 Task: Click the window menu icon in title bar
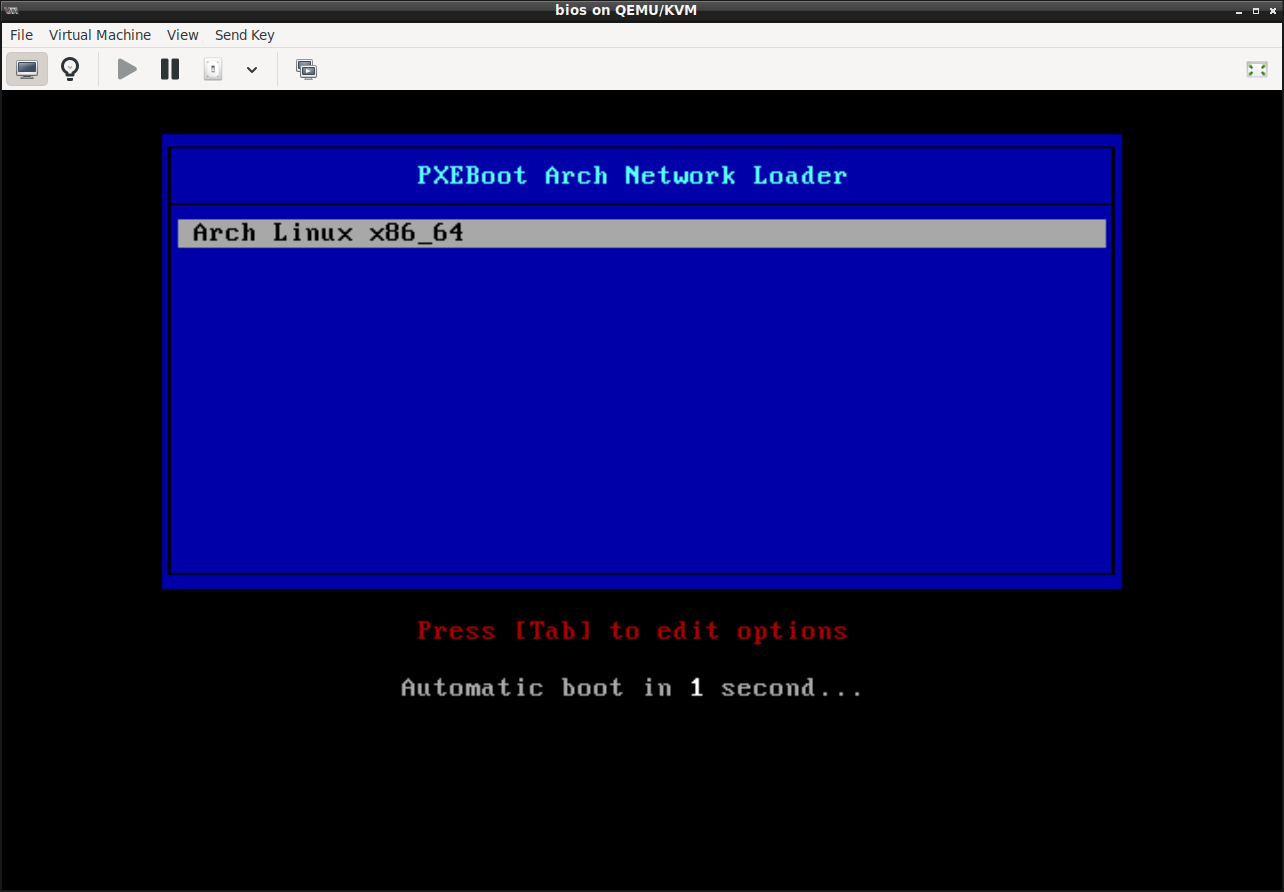12,10
